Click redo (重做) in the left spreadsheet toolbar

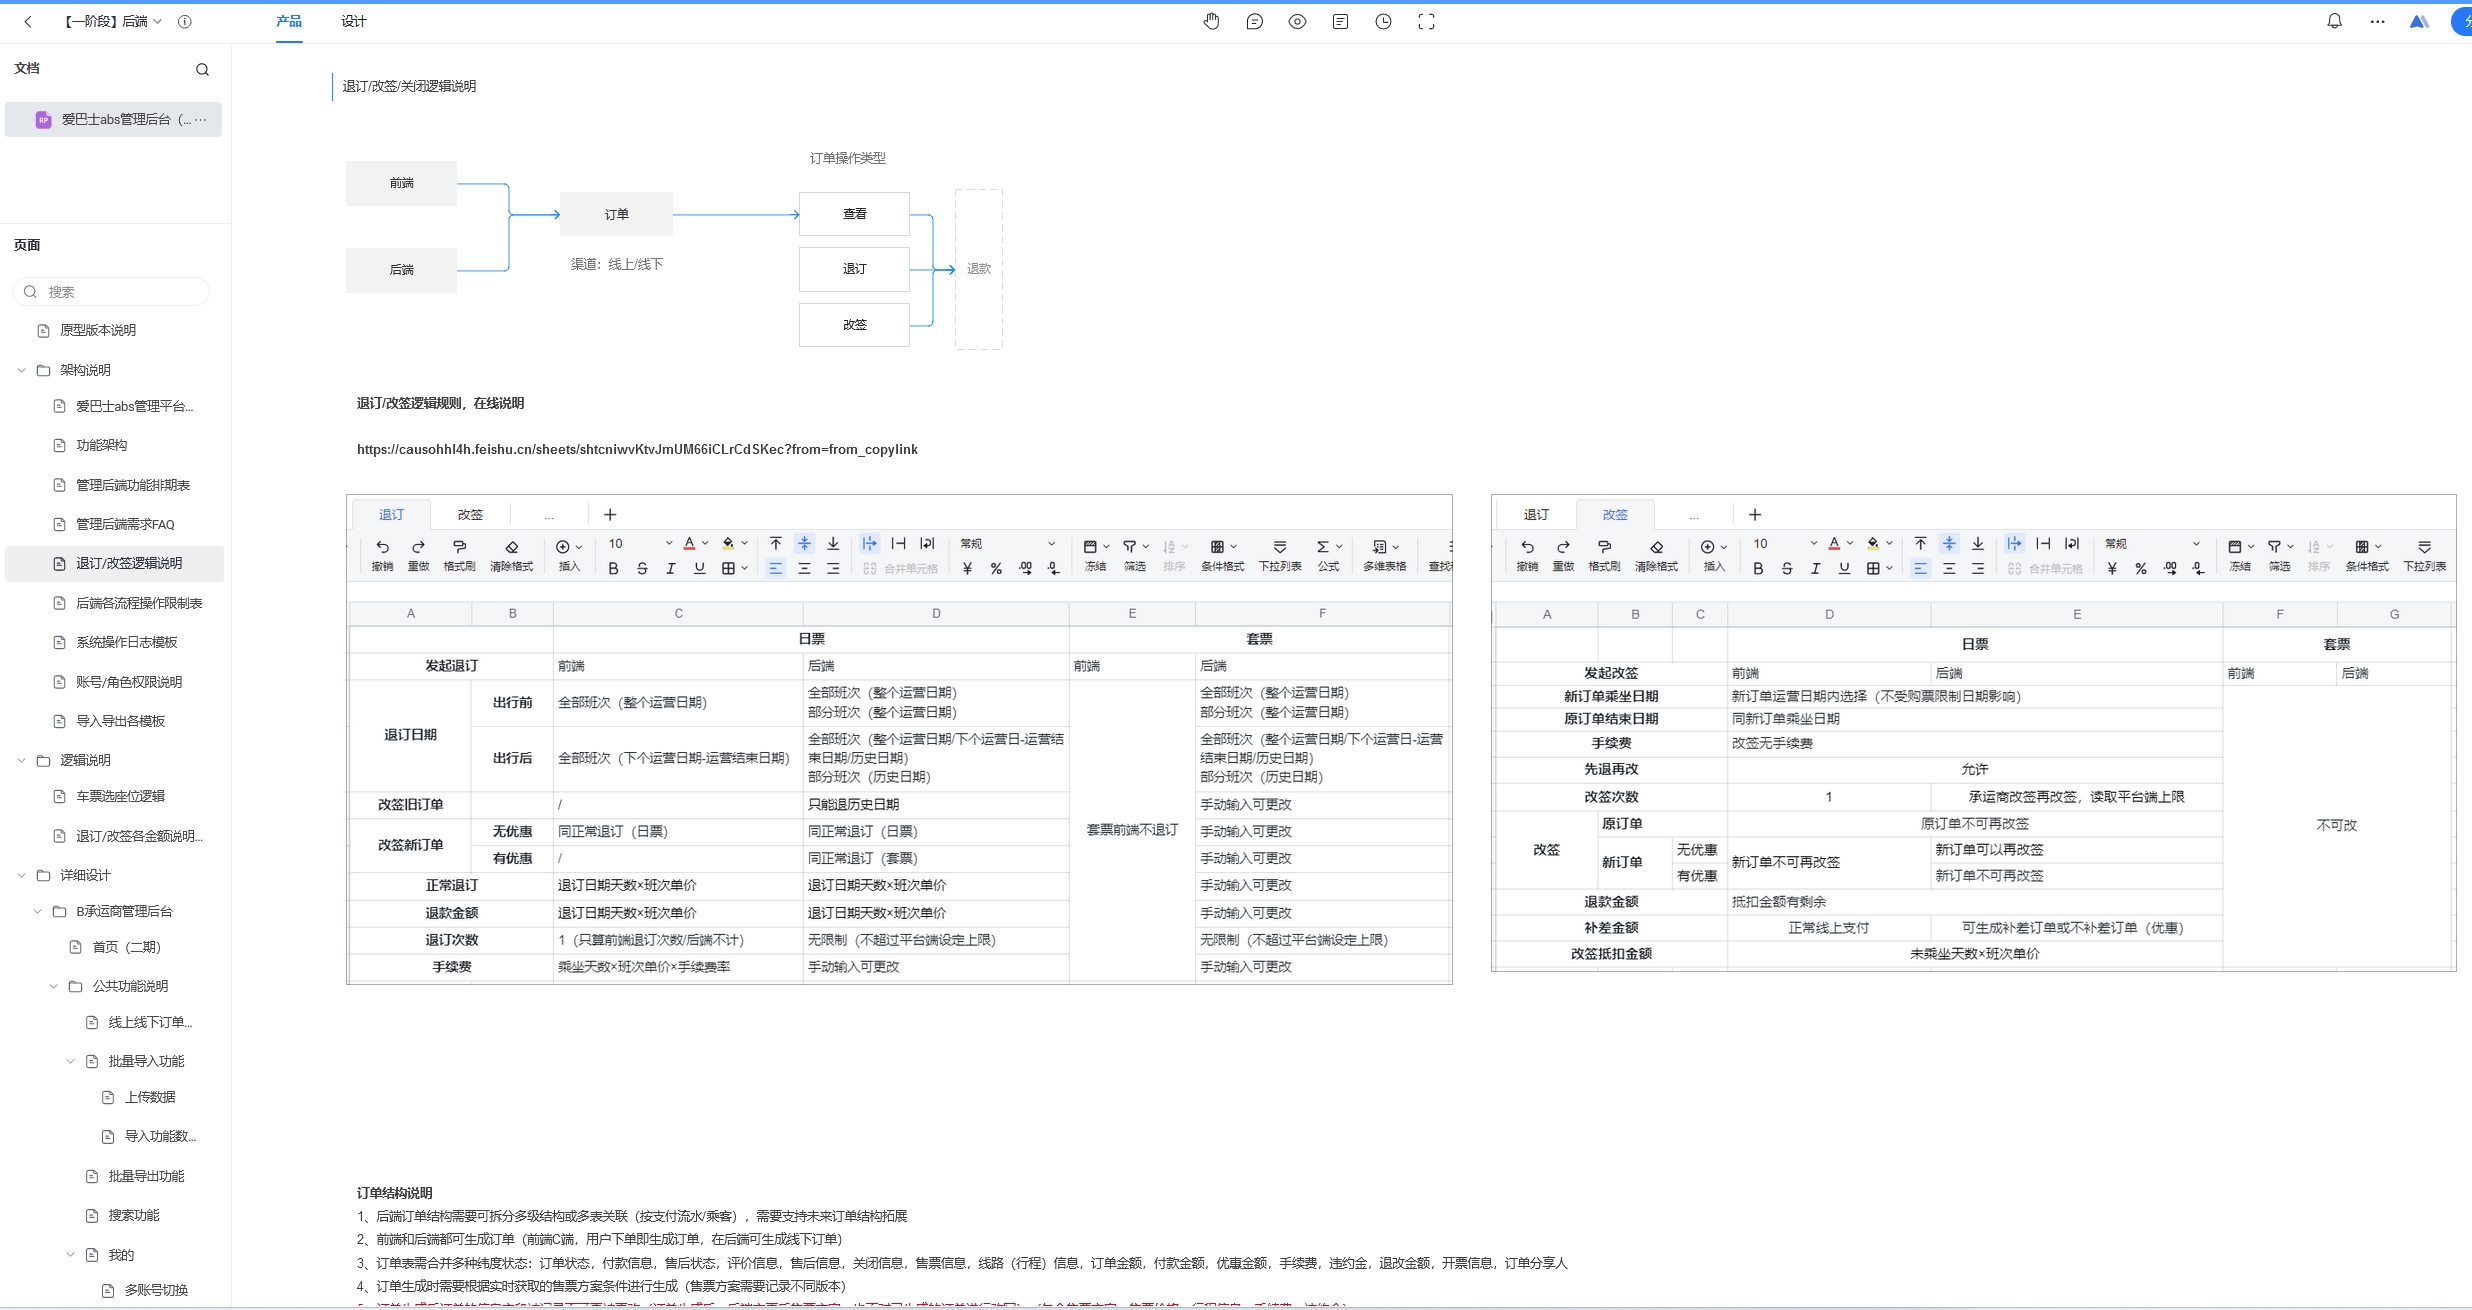pos(418,555)
